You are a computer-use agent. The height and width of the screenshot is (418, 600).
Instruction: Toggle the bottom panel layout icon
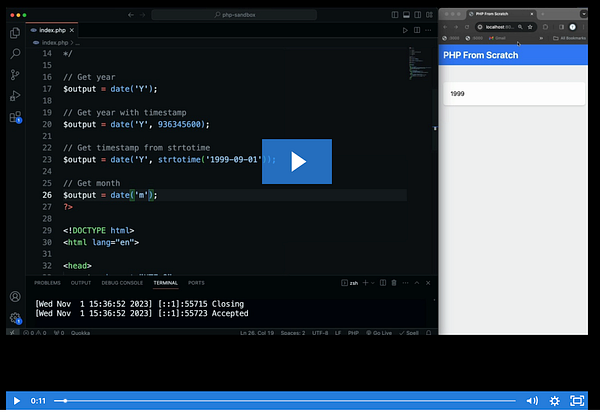point(406,15)
